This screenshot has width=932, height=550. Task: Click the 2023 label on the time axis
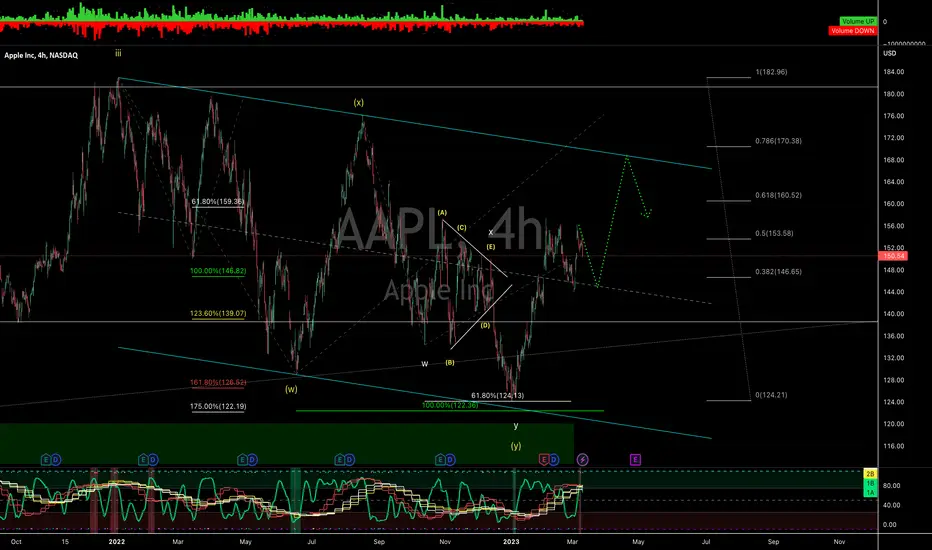[x=511, y=542]
